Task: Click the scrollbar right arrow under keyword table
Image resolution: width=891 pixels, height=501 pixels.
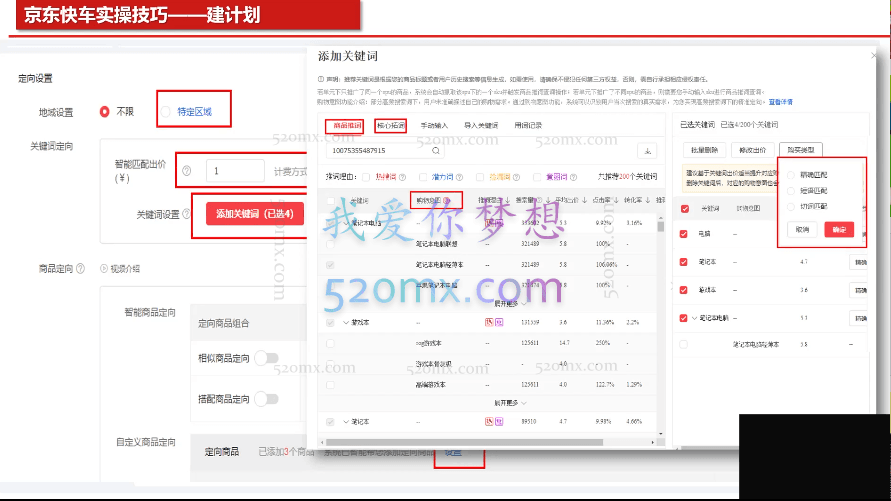Action: (x=652, y=442)
